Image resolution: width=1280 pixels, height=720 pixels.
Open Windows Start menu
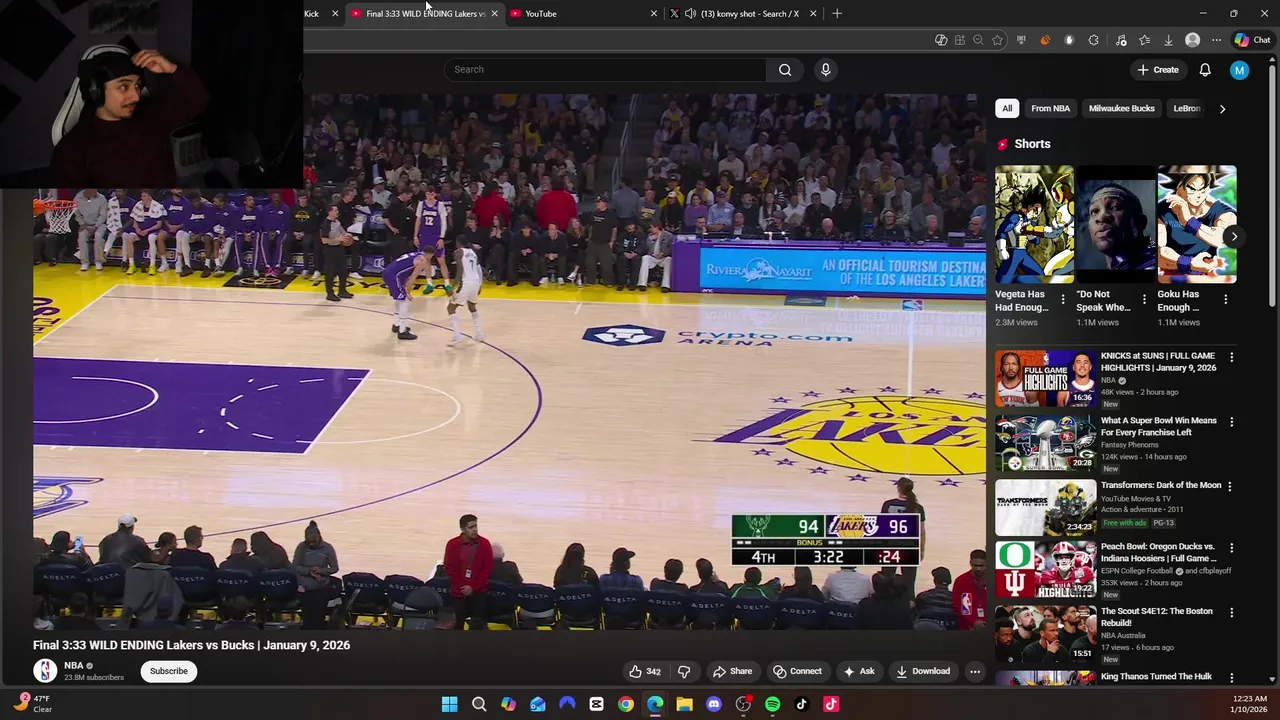click(449, 704)
